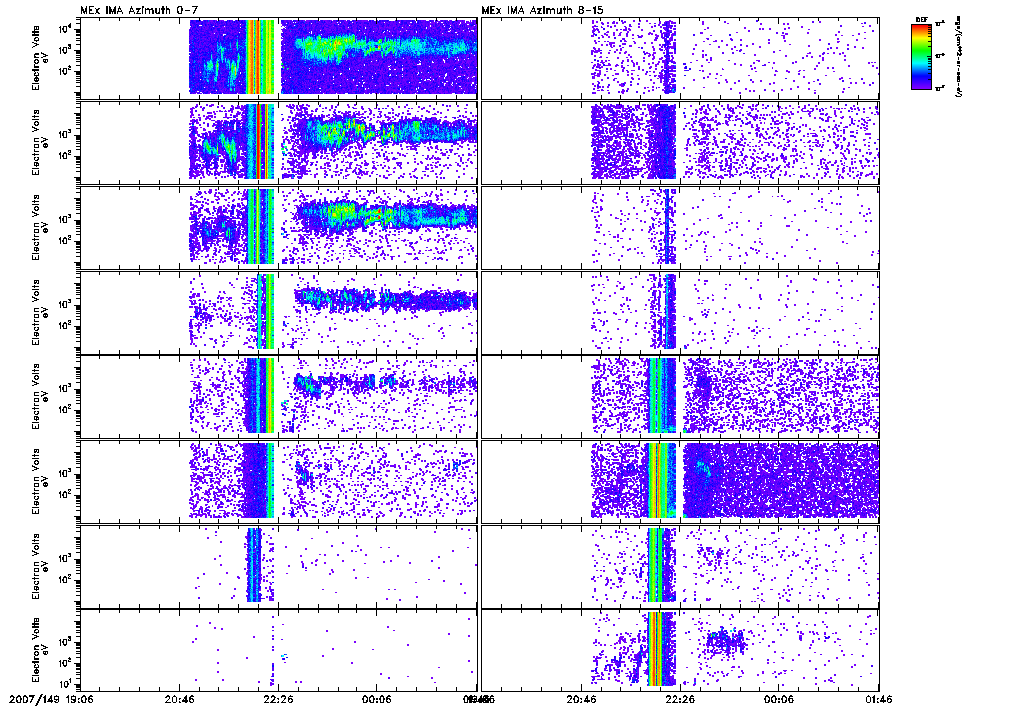Click the rainbow DEF color bar legend
Screen dimensions: 1024x708
[921, 57]
